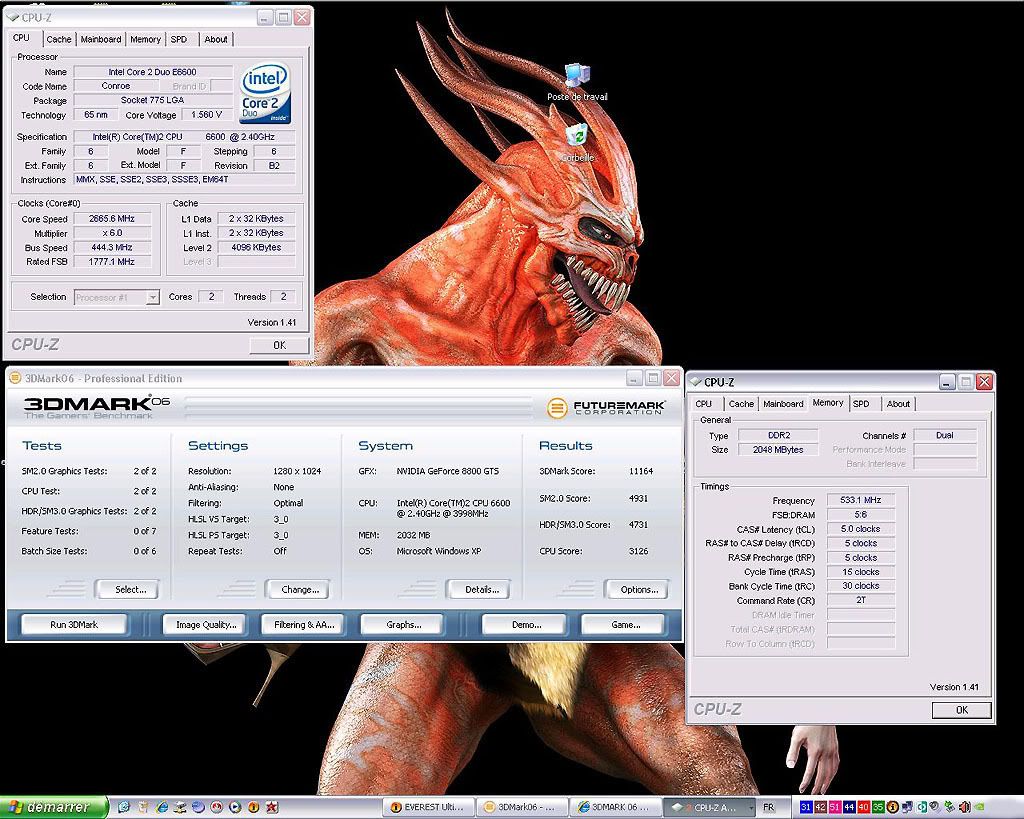
Task: Click the volume speaker tray icon
Action: coord(965,807)
